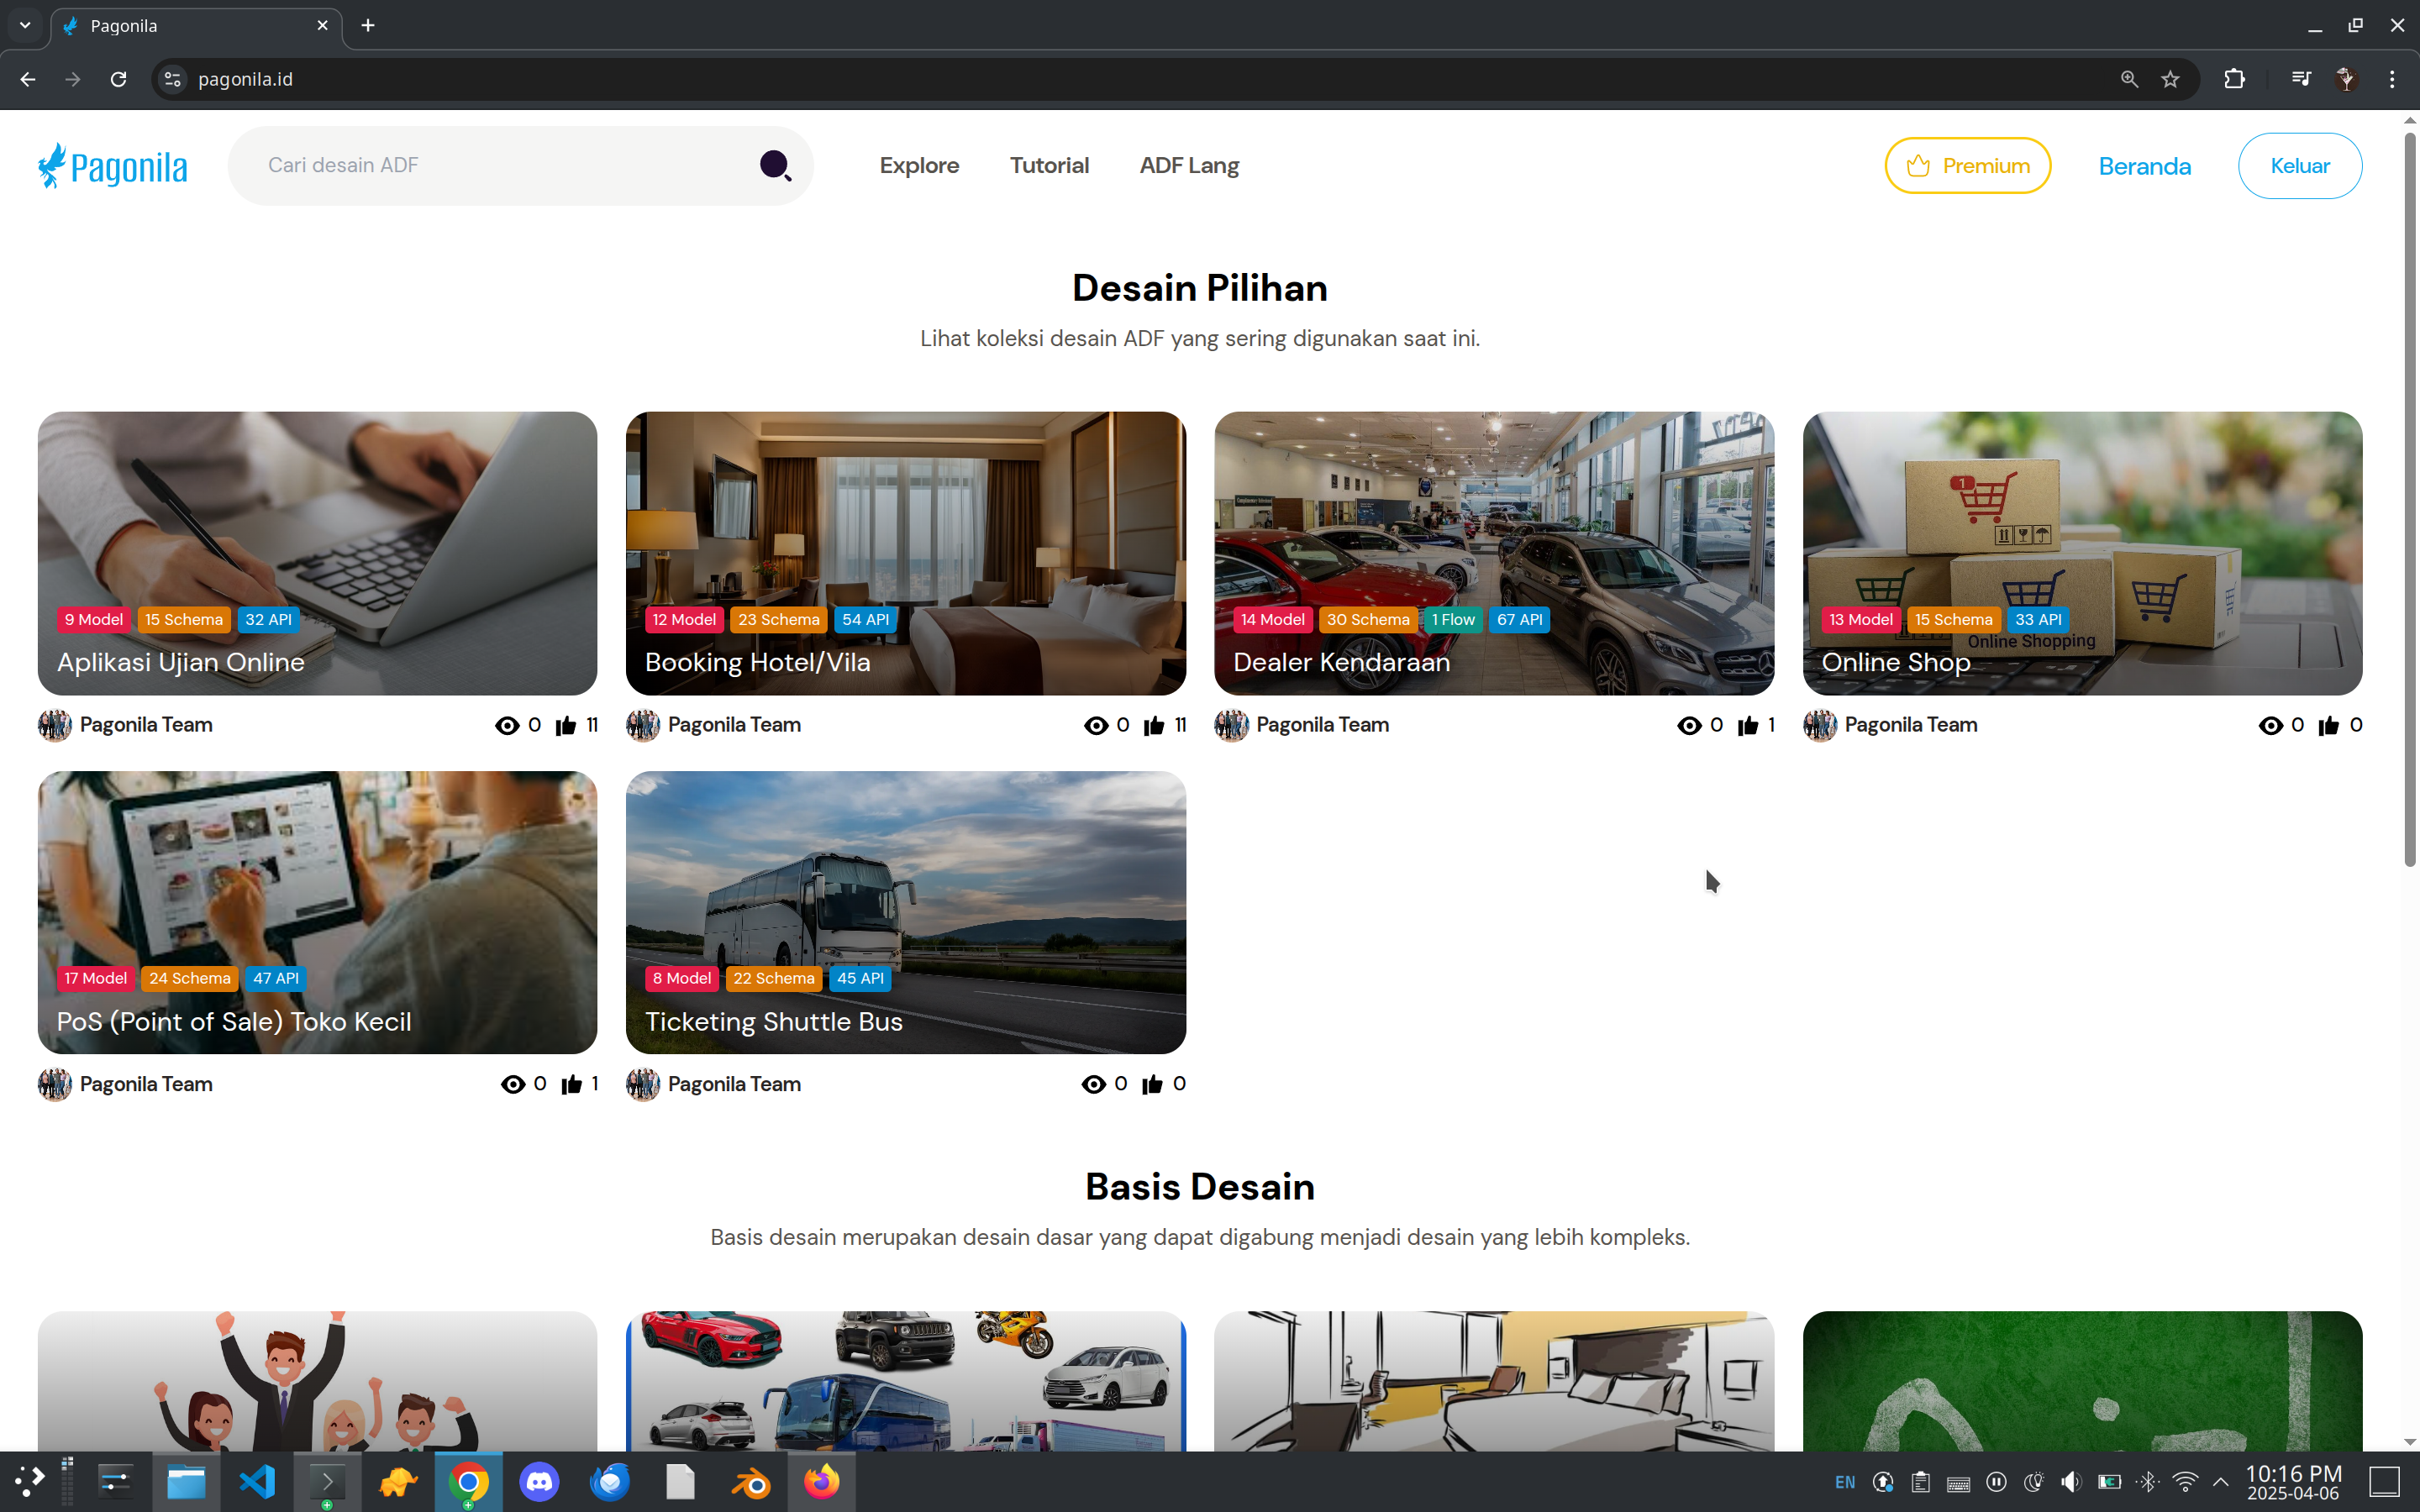The height and width of the screenshot is (1512, 2420).
Task: Click the Pagonila logo
Action: click(112, 166)
